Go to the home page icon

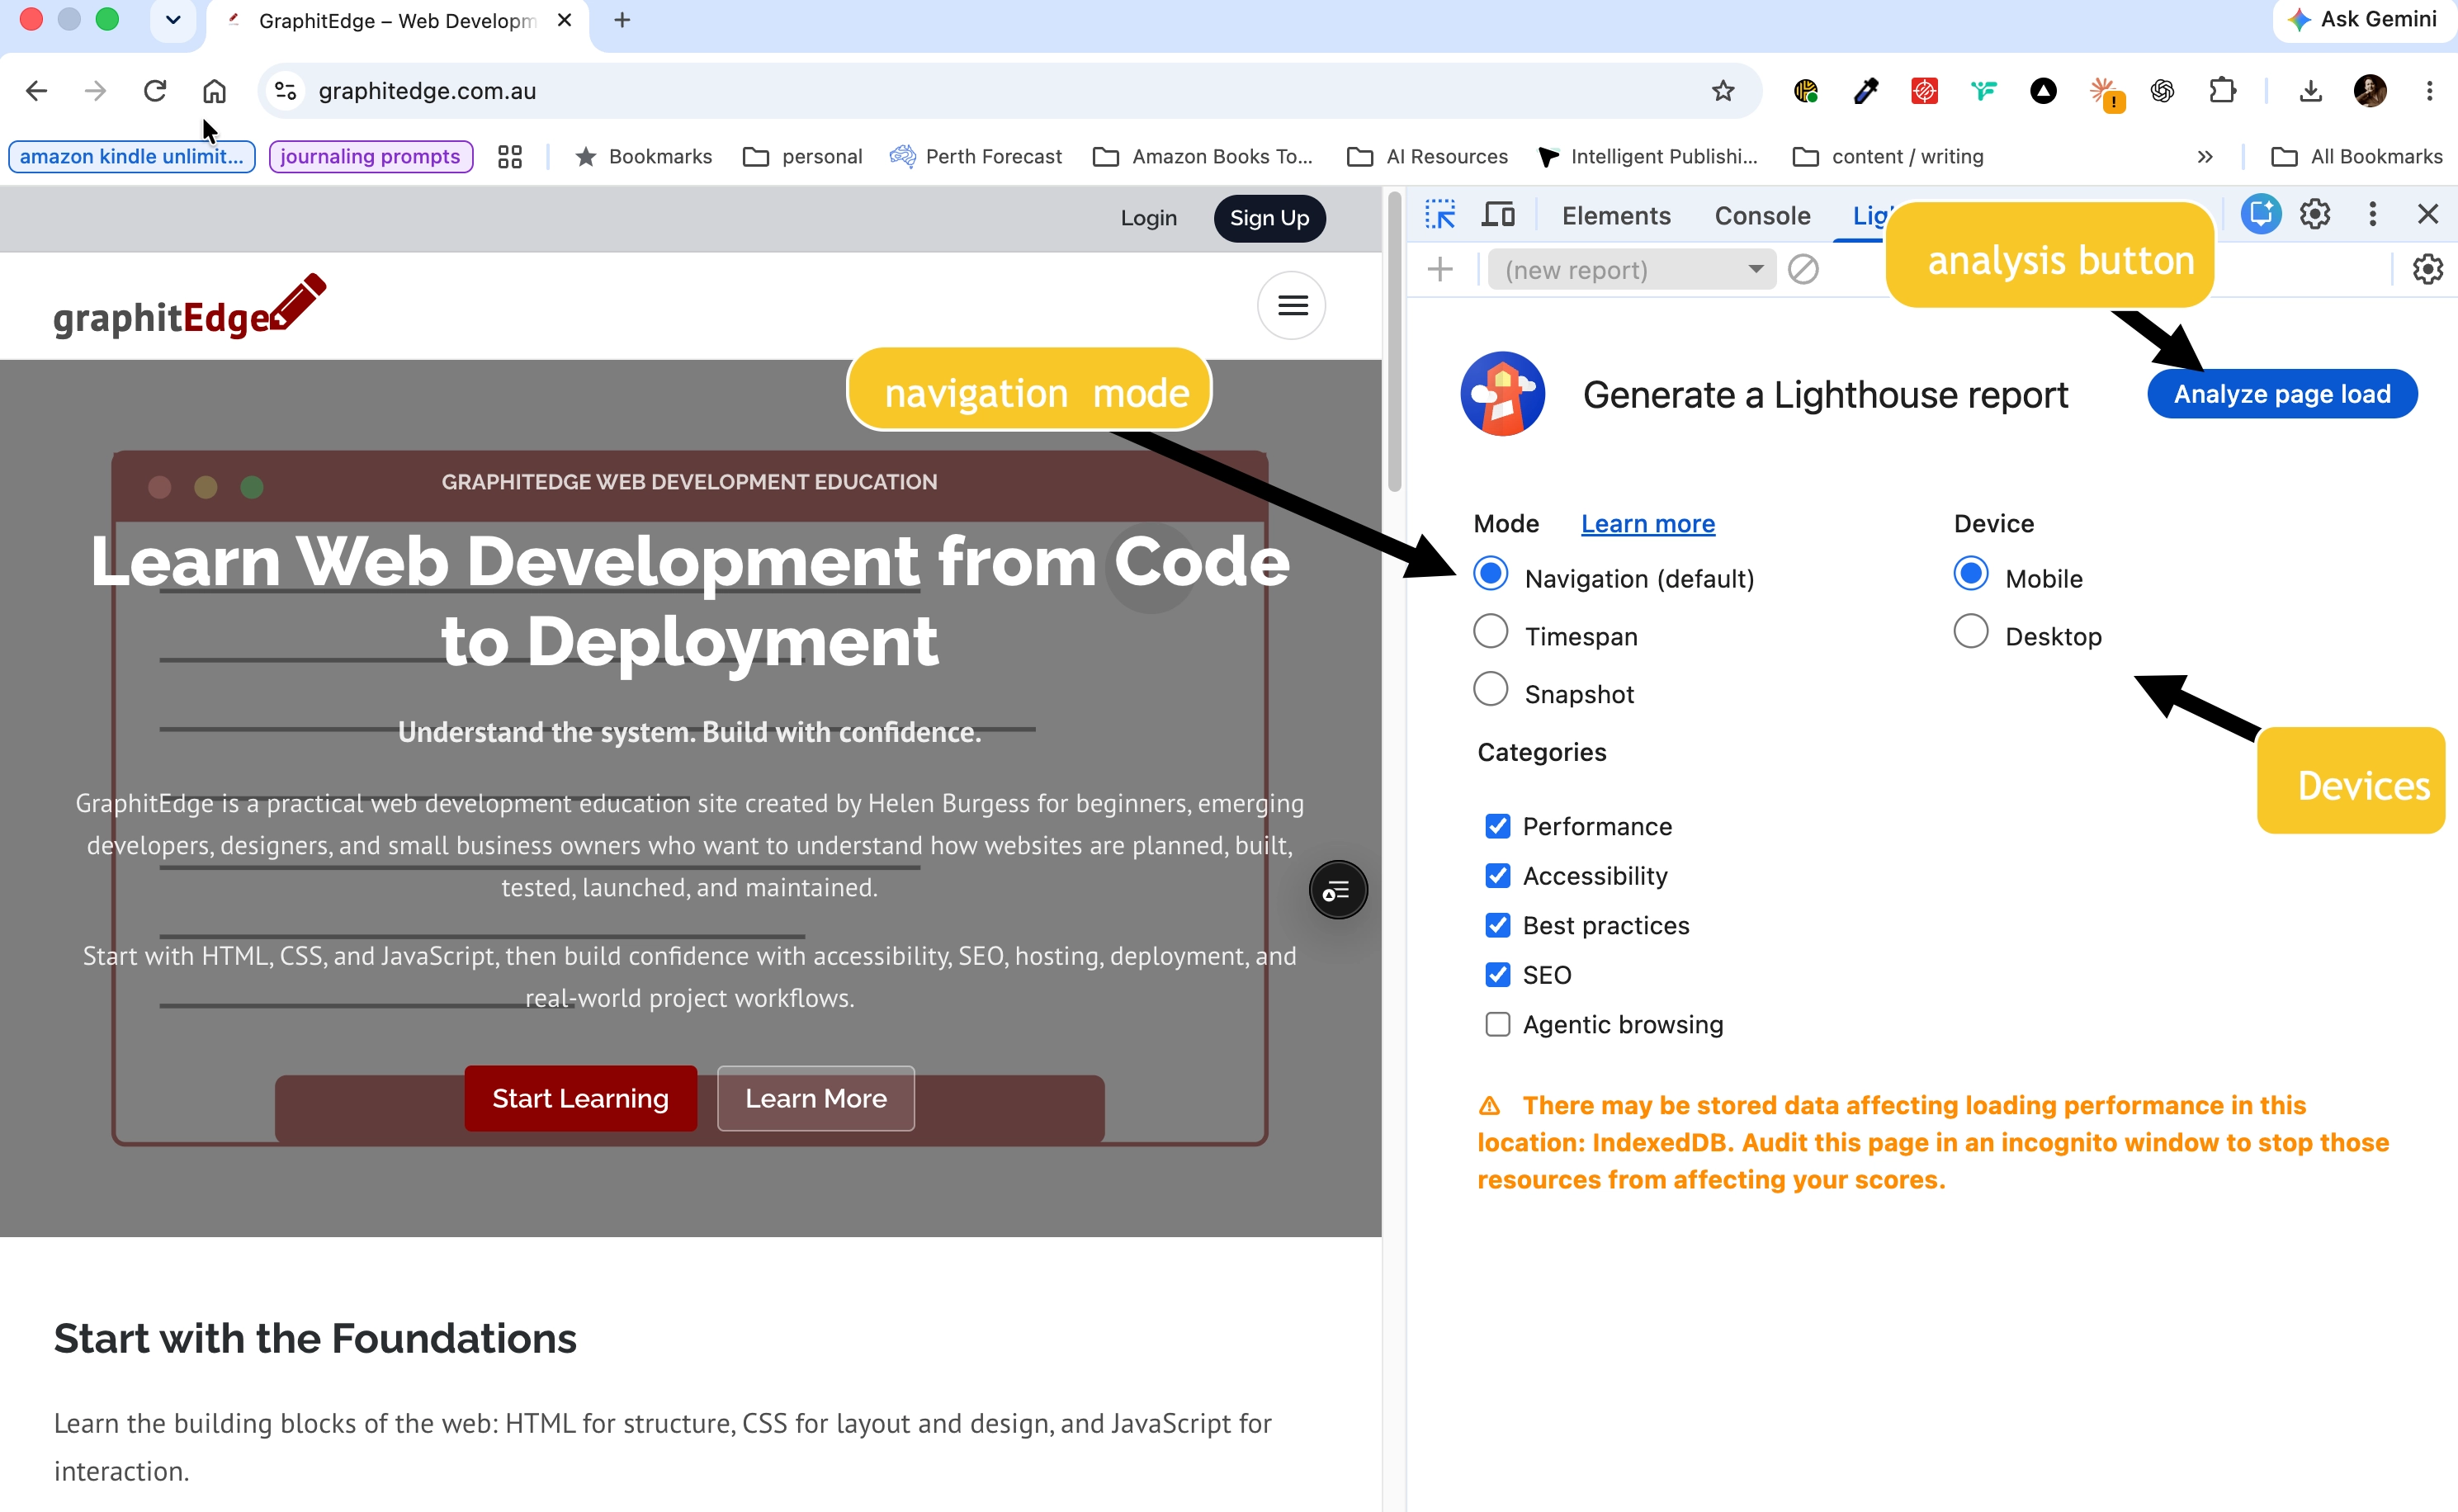click(x=214, y=91)
